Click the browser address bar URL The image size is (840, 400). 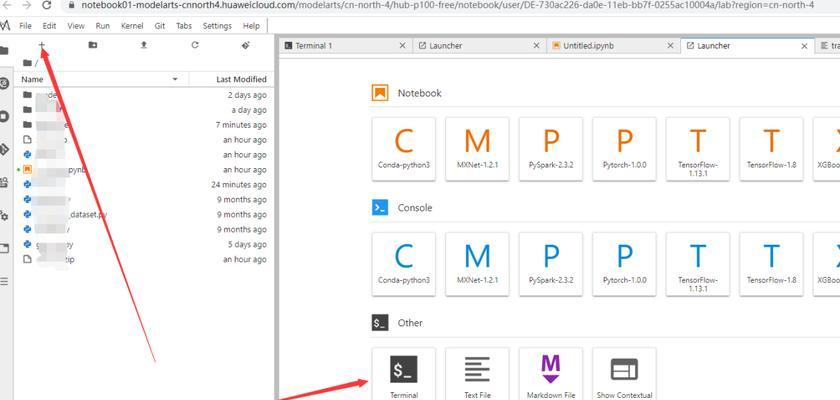pyautogui.click(x=447, y=5)
